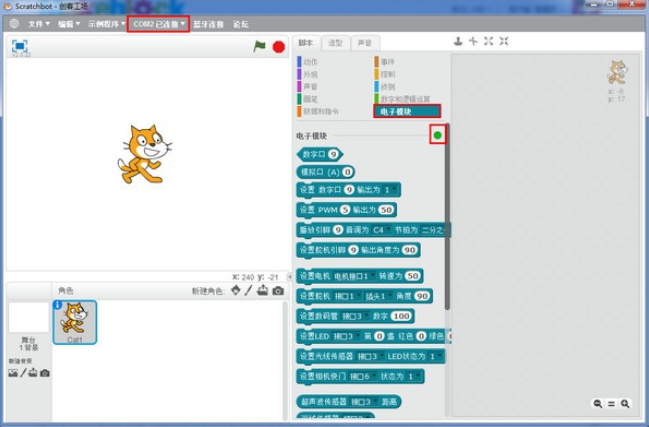This screenshot has width=649, height=427.
Task: Open output value dropdown in 设置数字口 block
Action: pos(391,190)
